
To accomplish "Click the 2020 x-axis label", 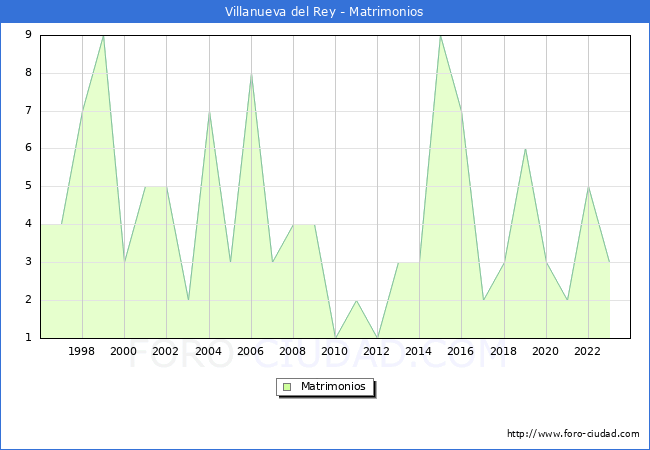I will pyautogui.click(x=546, y=351).
